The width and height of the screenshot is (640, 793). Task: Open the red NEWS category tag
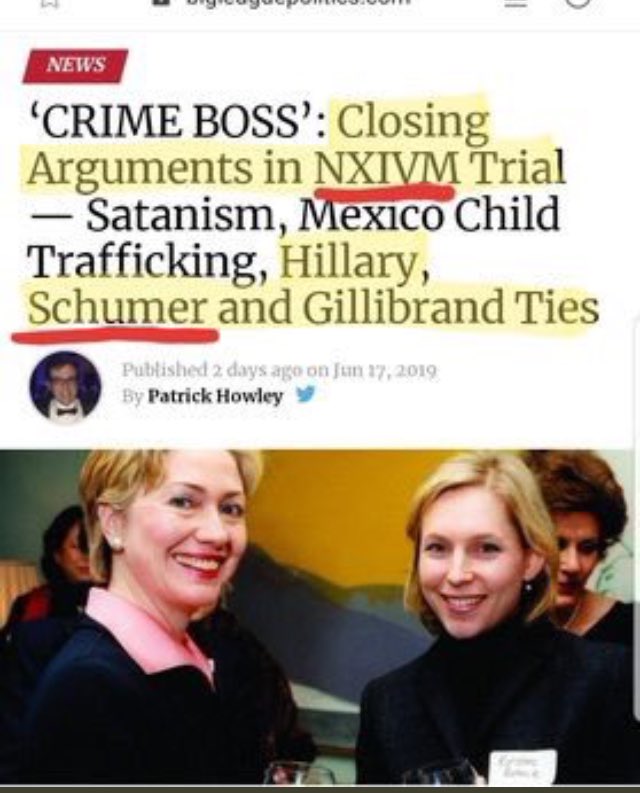tap(75, 65)
